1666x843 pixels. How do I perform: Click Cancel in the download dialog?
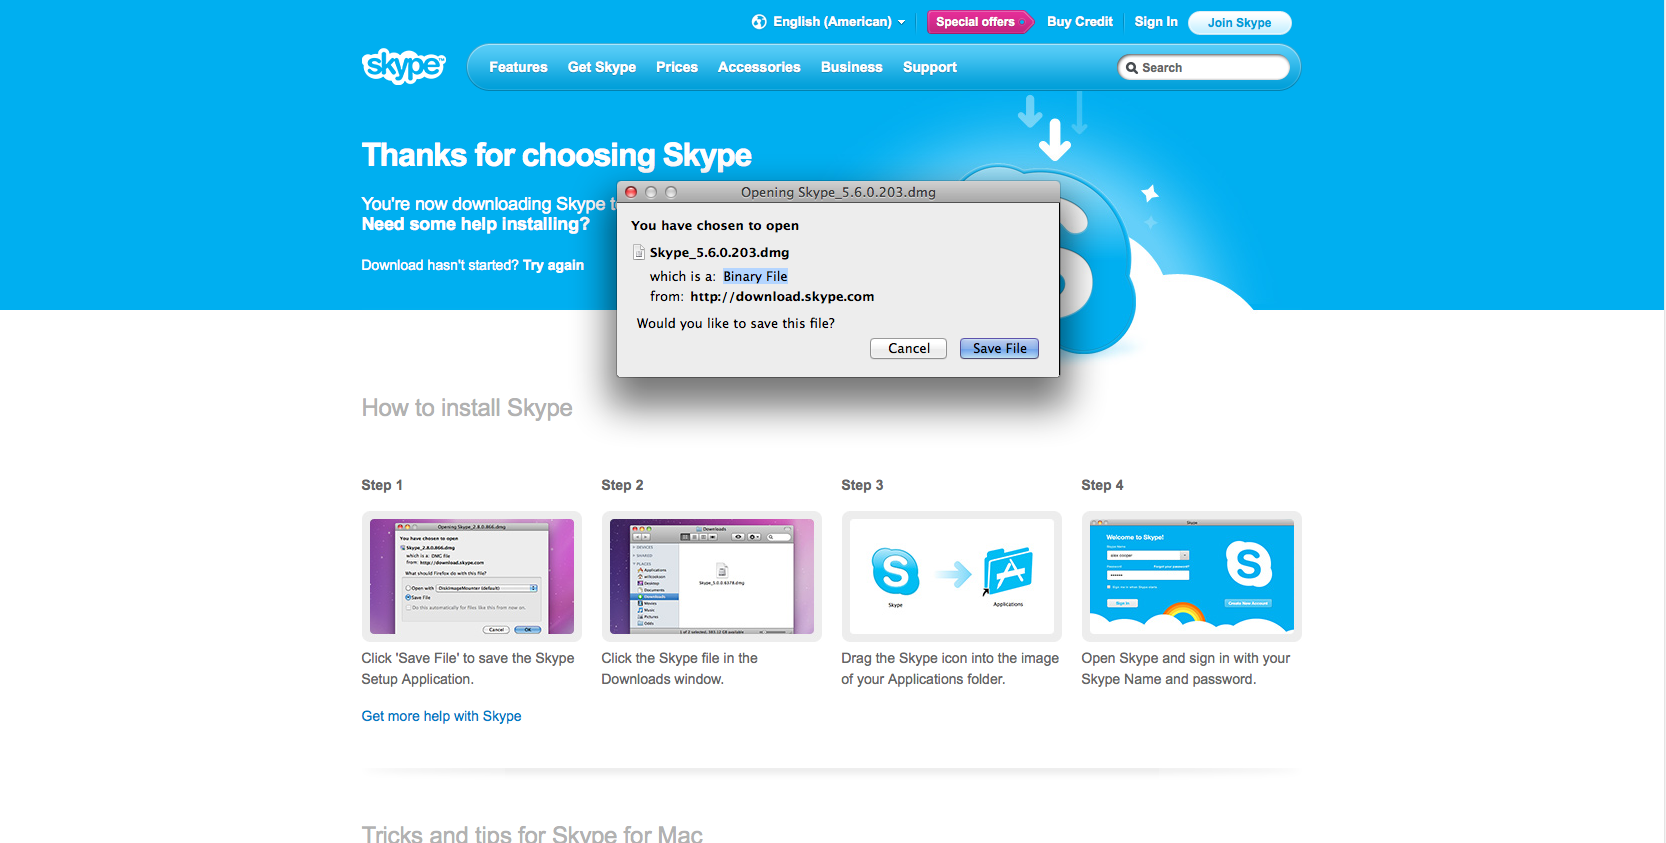click(x=909, y=349)
